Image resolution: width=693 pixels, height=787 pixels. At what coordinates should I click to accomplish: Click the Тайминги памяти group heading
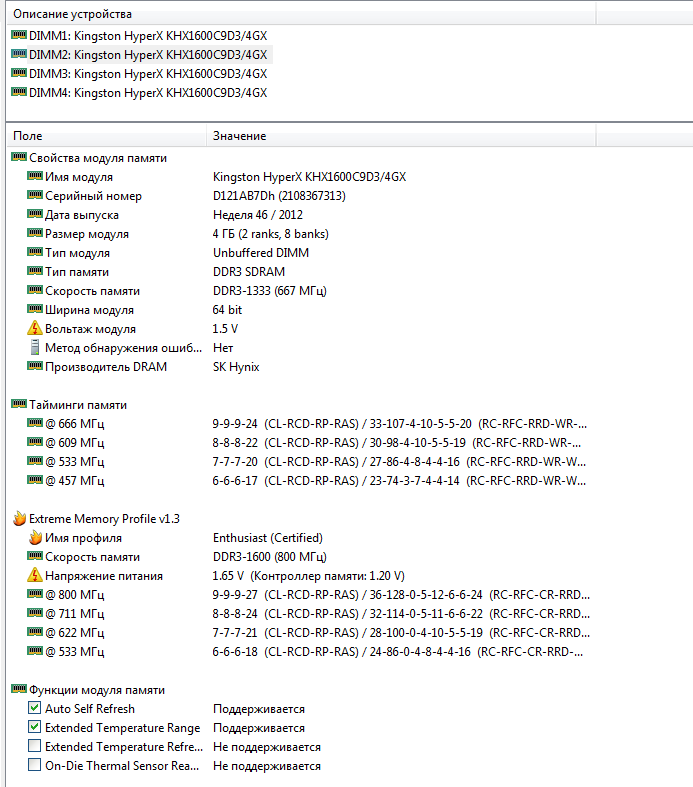pyautogui.click(x=78, y=405)
